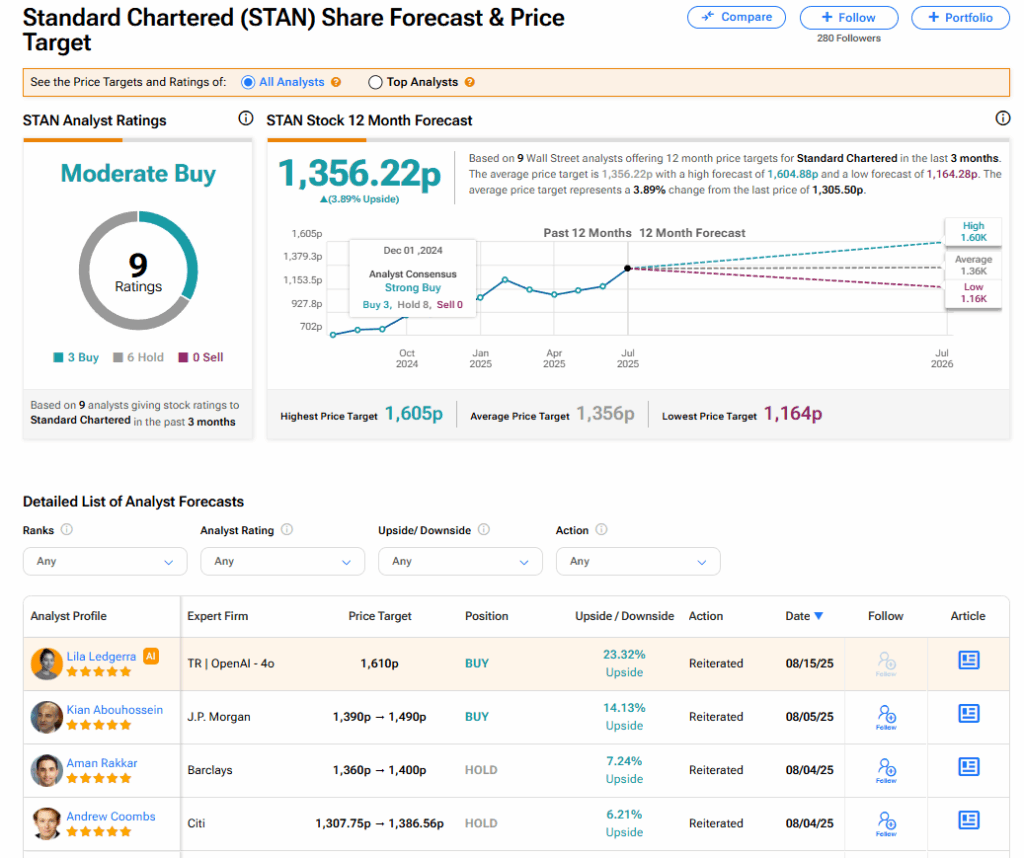
Task: Follow analyst Andrew Coombs
Action: click(x=886, y=822)
